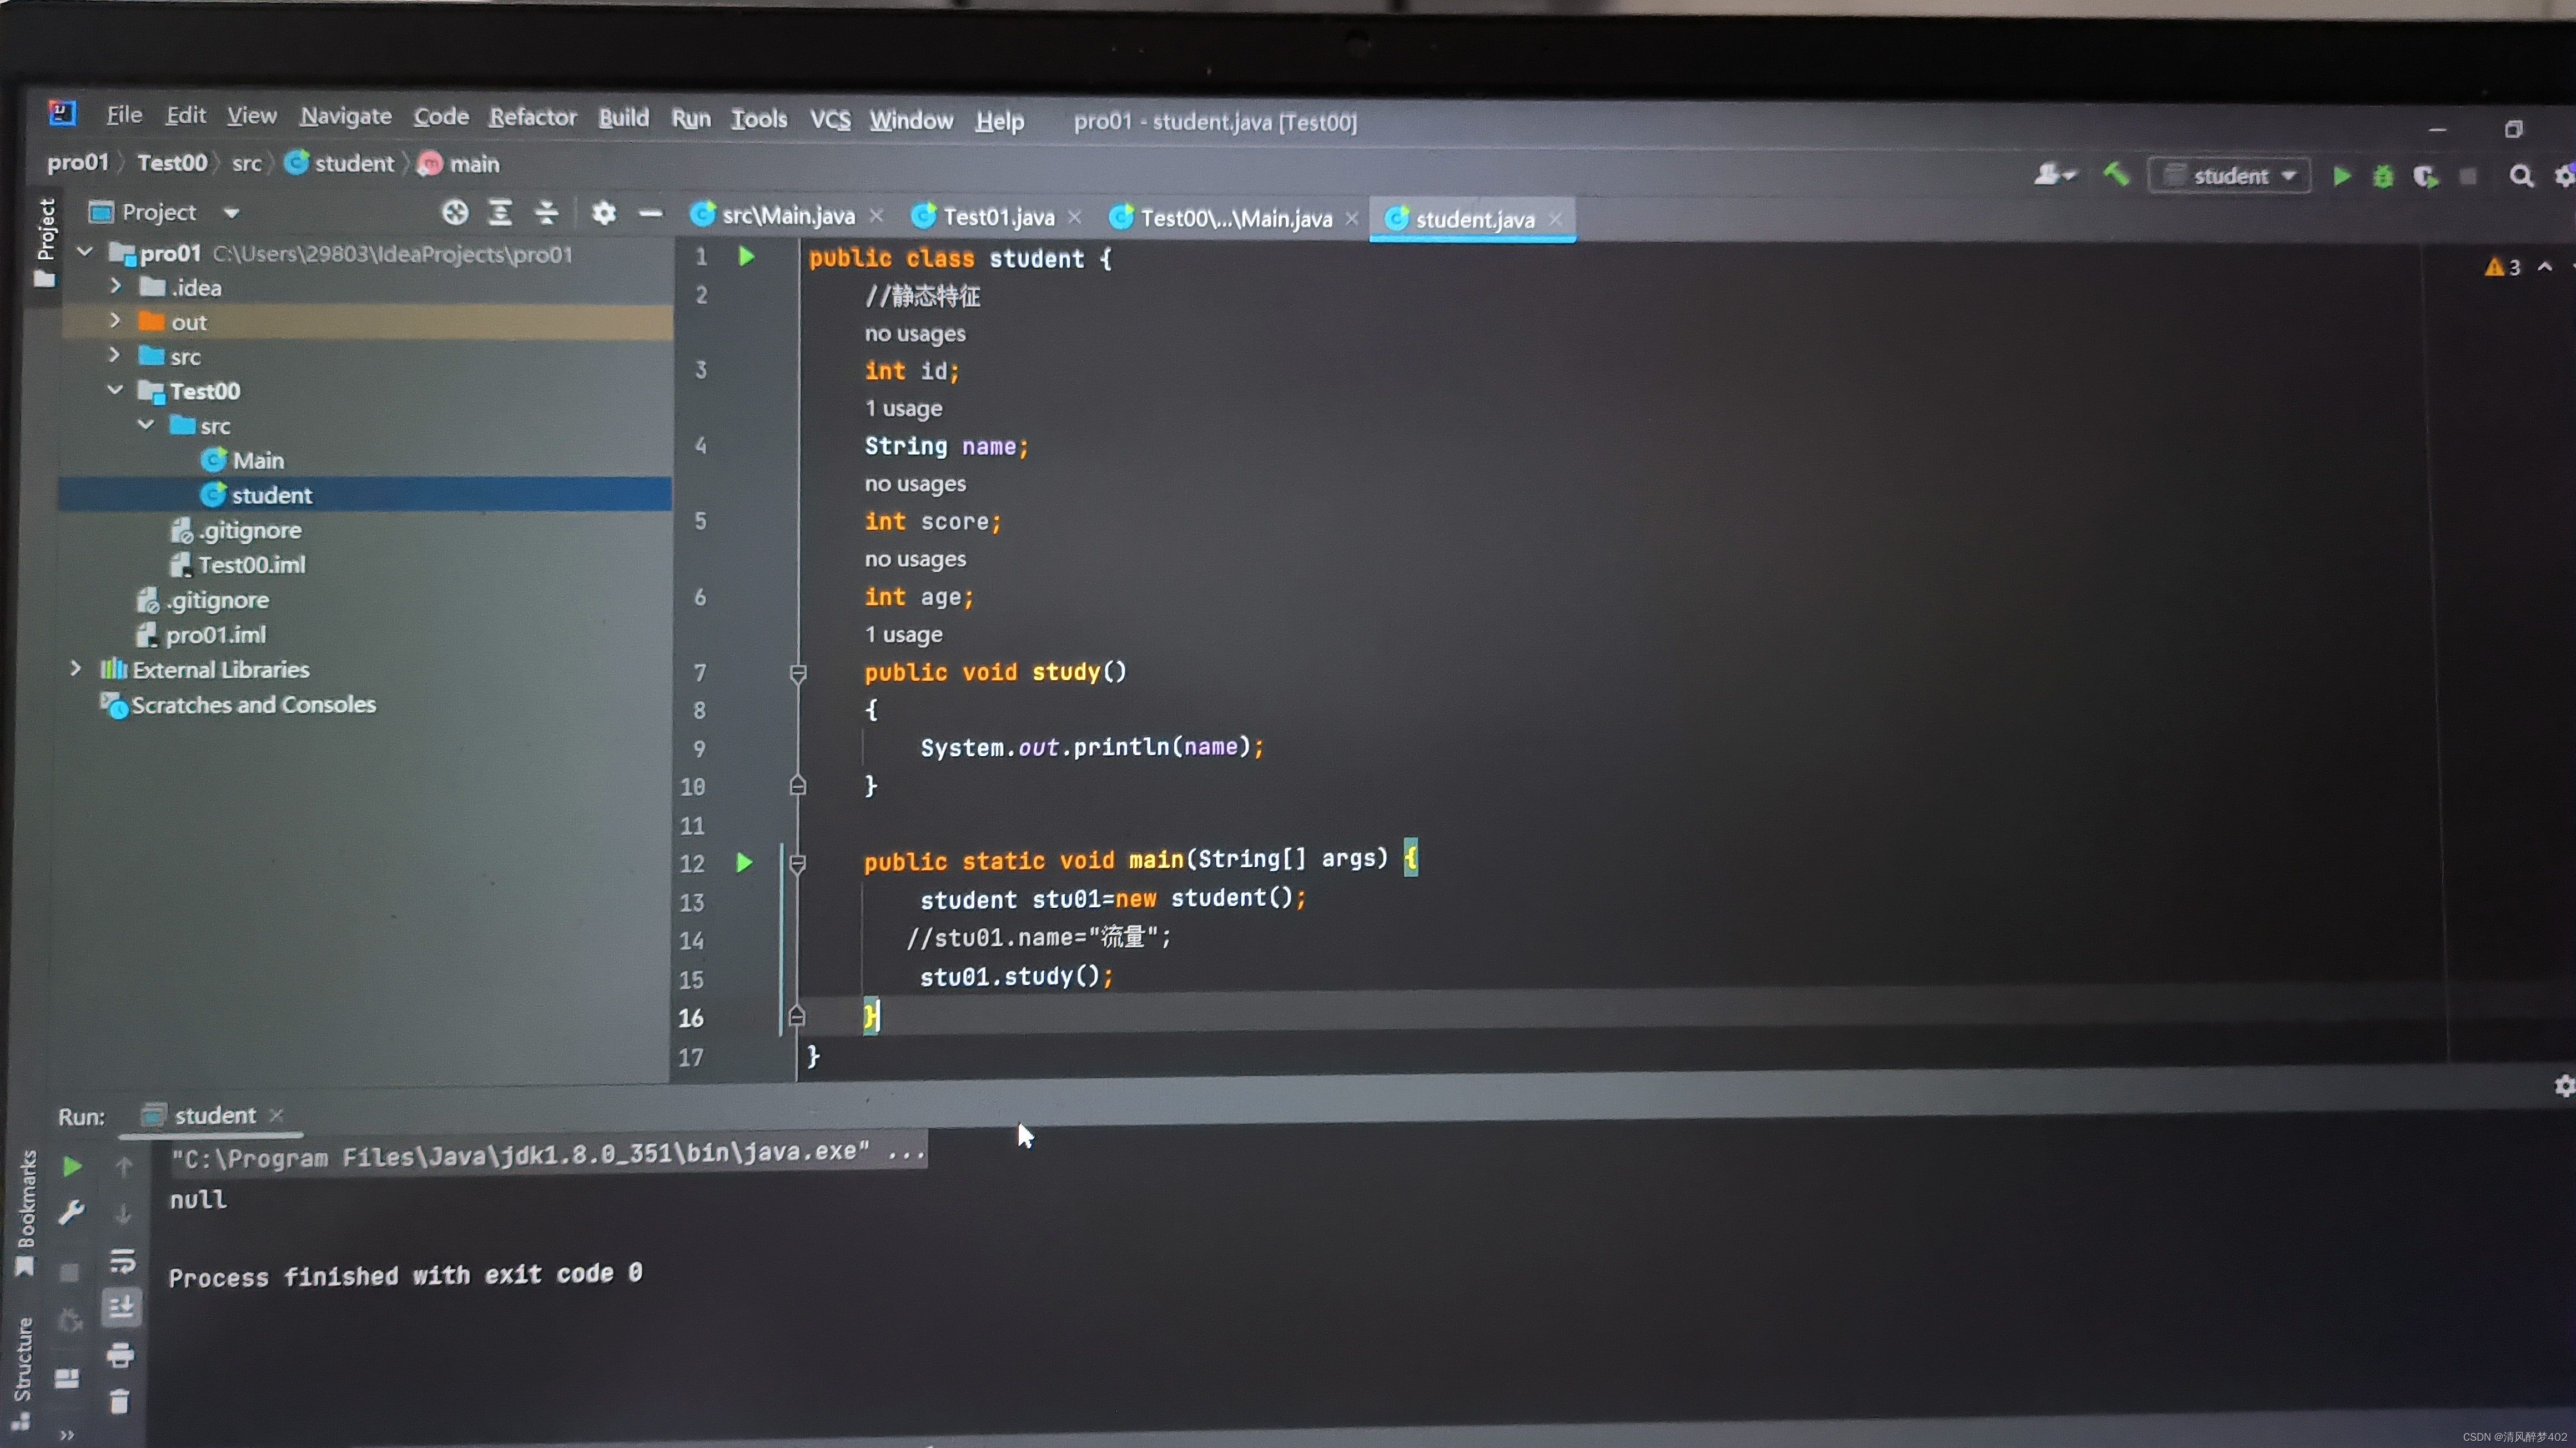Image resolution: width=2576 pixels, height=1448 pixels.
Task: Rerun student in the Run tool window
Action: tap(72, 1166)
